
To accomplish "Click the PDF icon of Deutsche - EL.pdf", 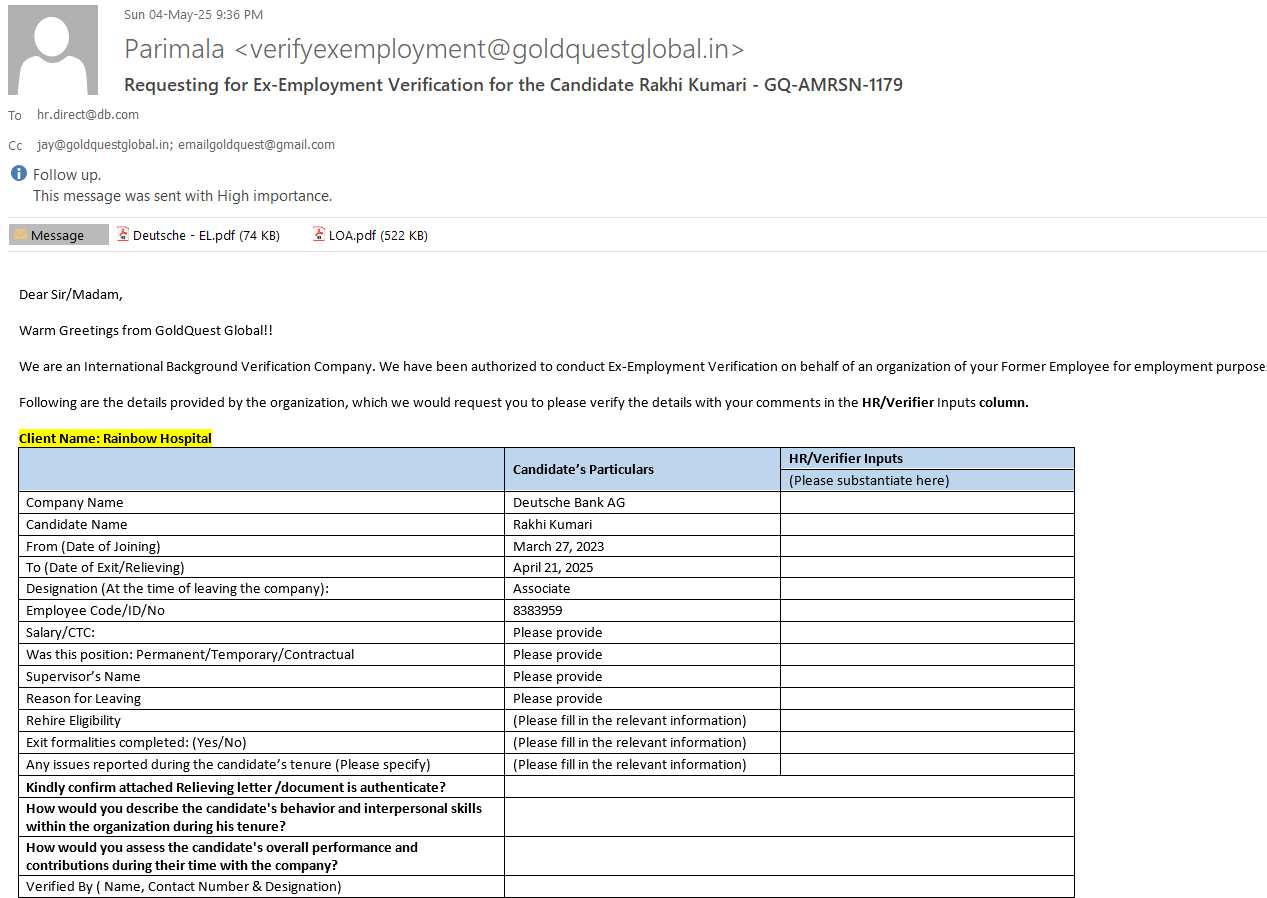I will (123, 235).
